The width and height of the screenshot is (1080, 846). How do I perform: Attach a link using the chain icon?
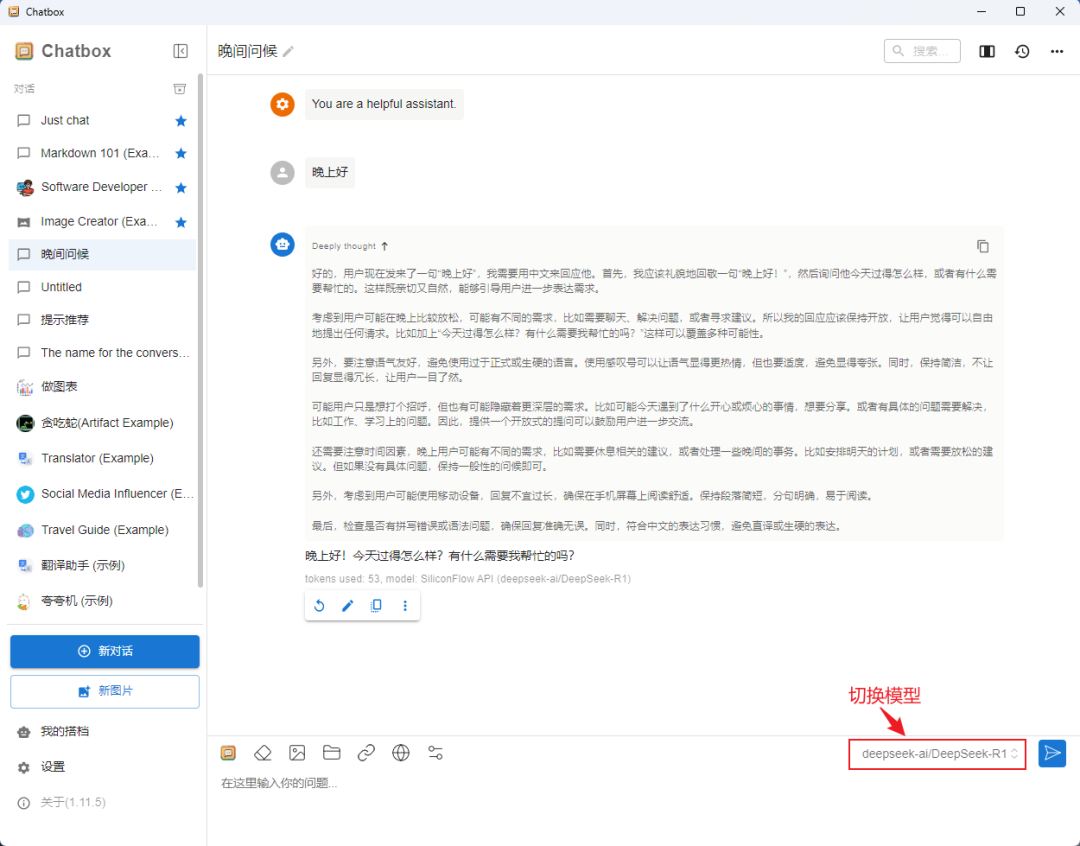(x=366, y=753)
